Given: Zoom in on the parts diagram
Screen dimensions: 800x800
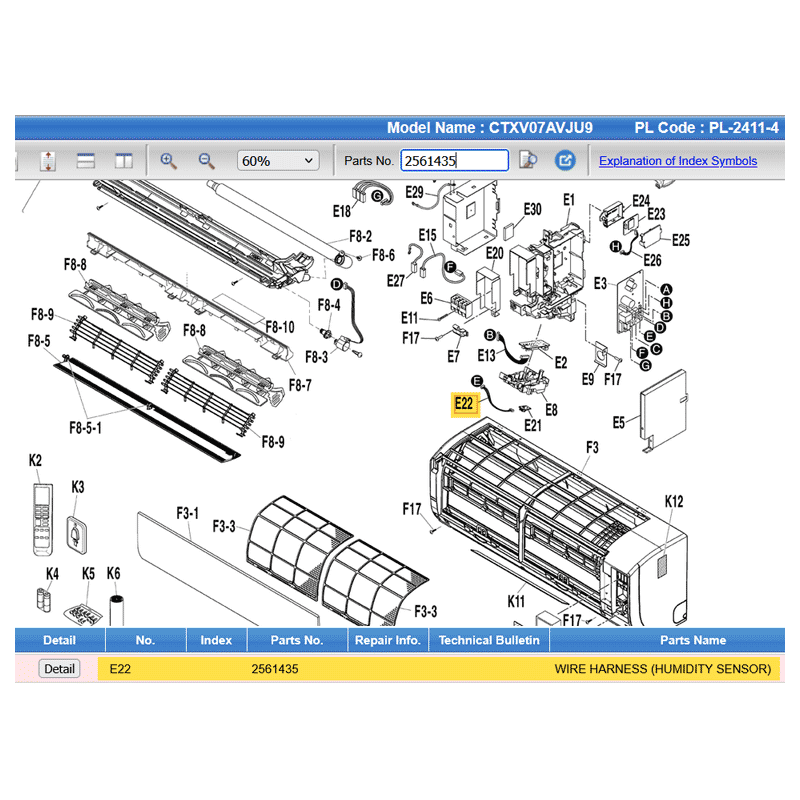Looking at the screenshot, I should pos(169,161).
